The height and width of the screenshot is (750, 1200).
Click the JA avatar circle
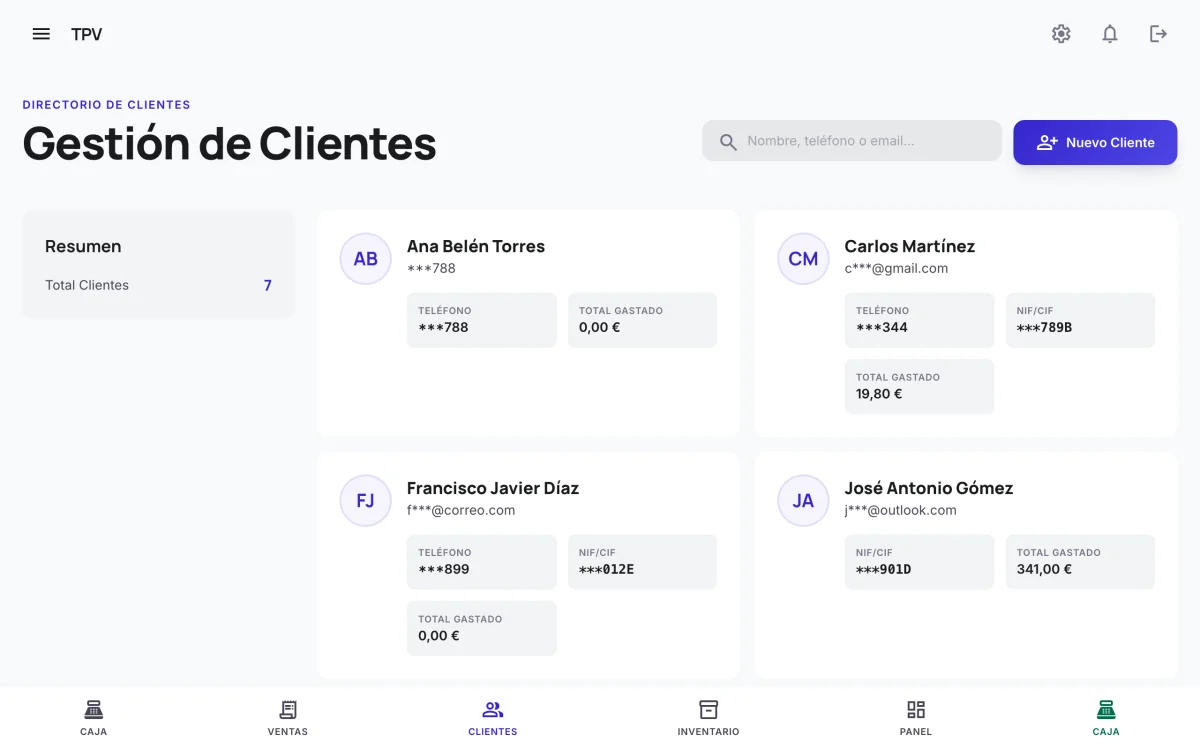click(803, 501)
